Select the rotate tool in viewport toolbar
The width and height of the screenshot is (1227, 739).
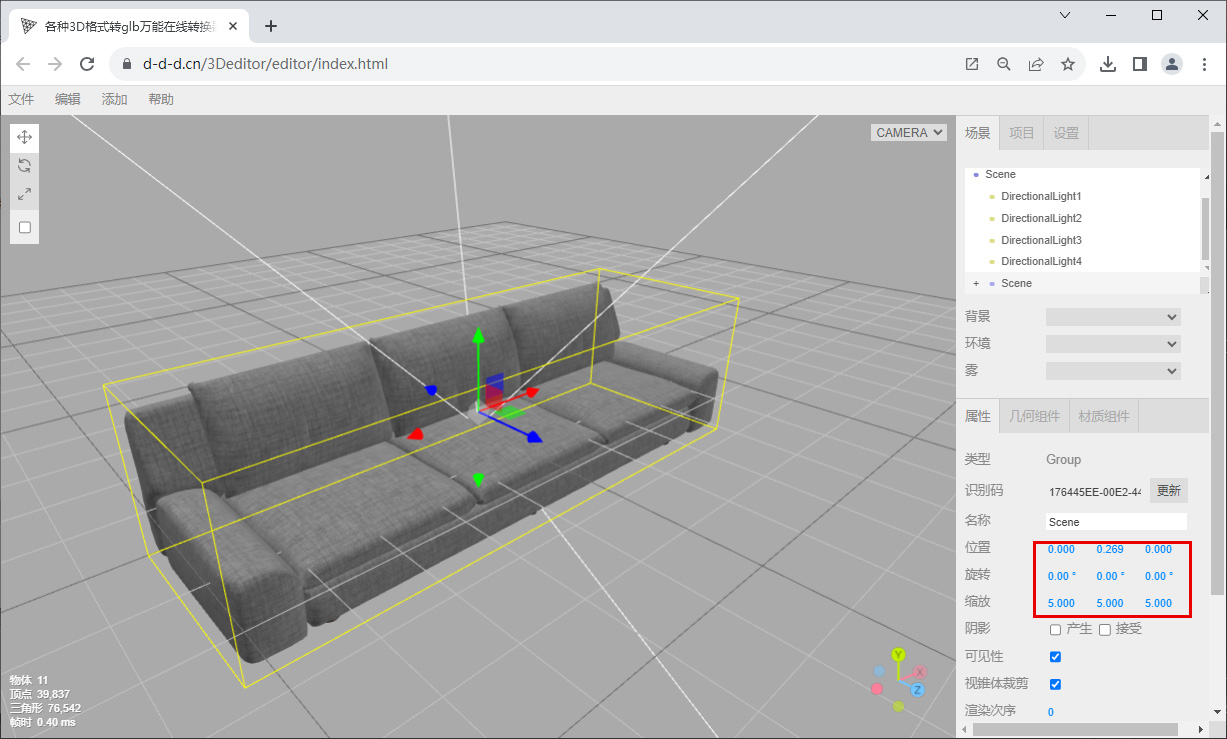point(25,166)
